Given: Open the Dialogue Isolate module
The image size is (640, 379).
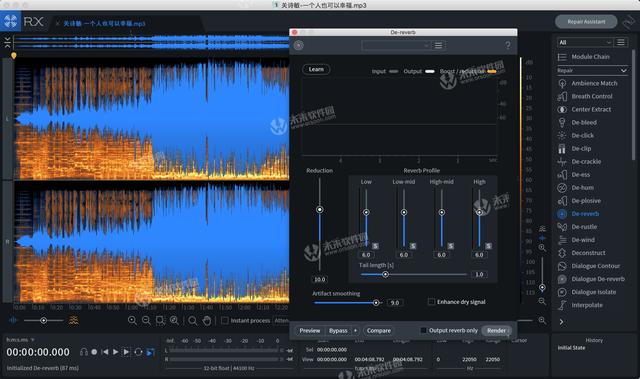Looking at the screenshot, I should click(x=587, y=292).
